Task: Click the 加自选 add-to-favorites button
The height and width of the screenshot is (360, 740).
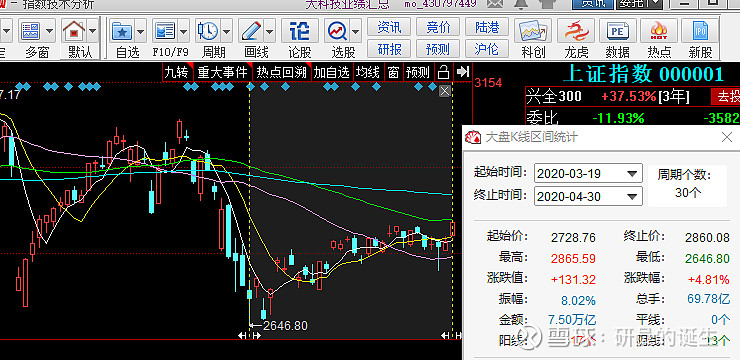Action: pyautogui.click(x=332, y=72)
